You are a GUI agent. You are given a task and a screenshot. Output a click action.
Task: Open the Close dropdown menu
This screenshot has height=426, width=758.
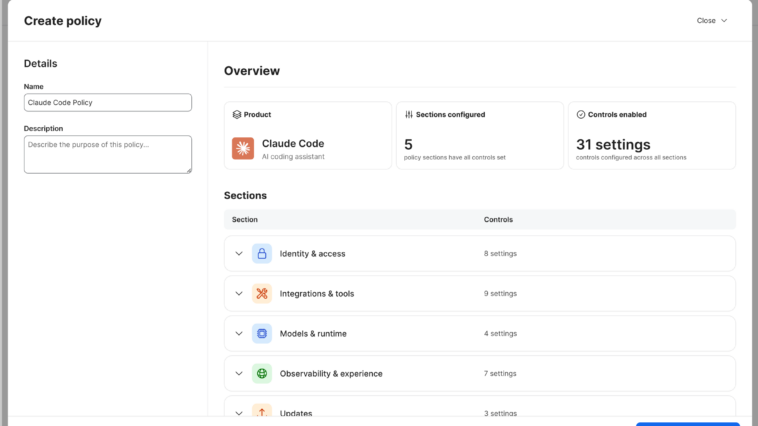[x=712, y=20]
